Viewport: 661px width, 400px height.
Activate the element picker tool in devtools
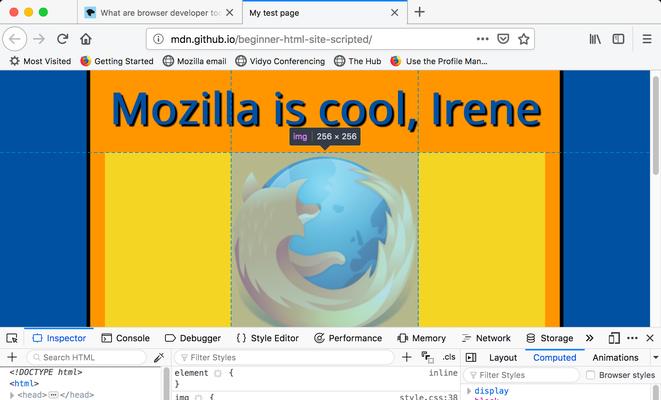tap(12, 338)
